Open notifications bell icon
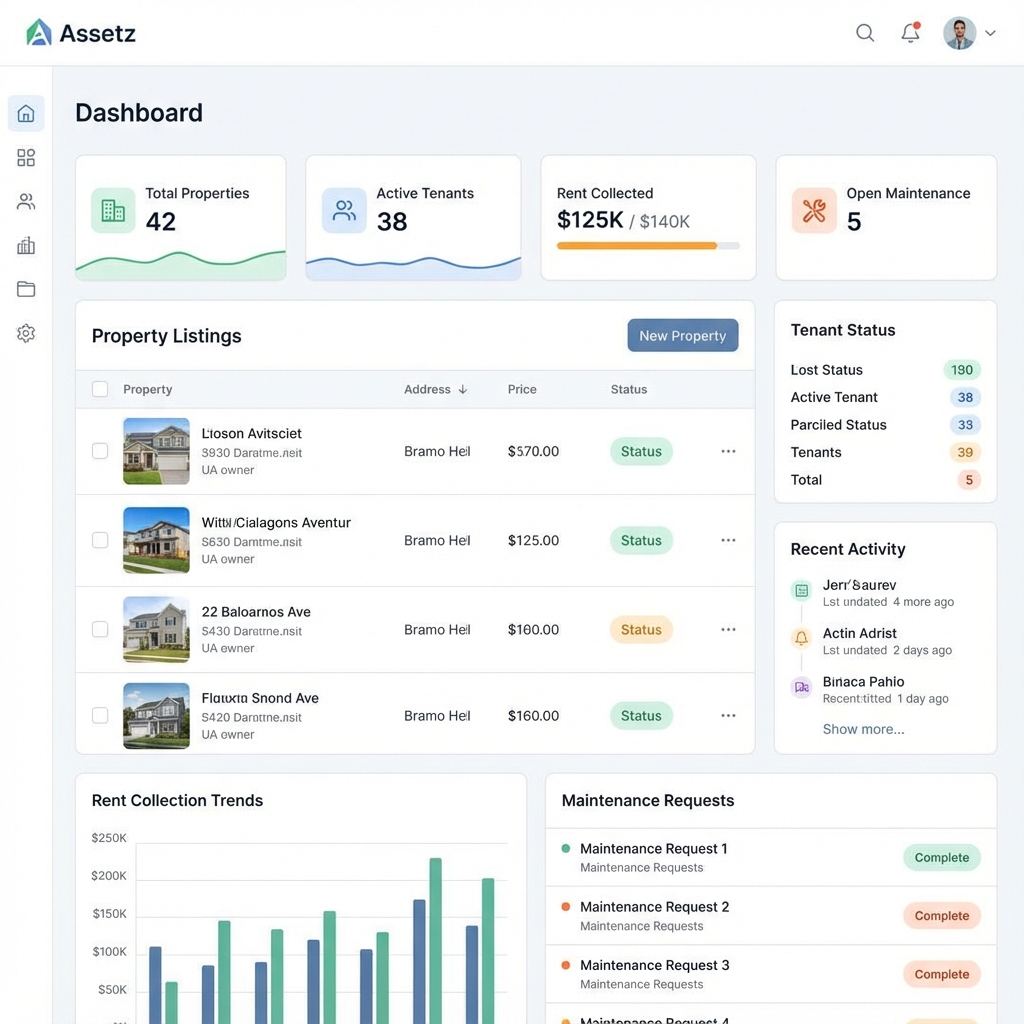This screenshot has height=1024, width=1024. point(910,33)
